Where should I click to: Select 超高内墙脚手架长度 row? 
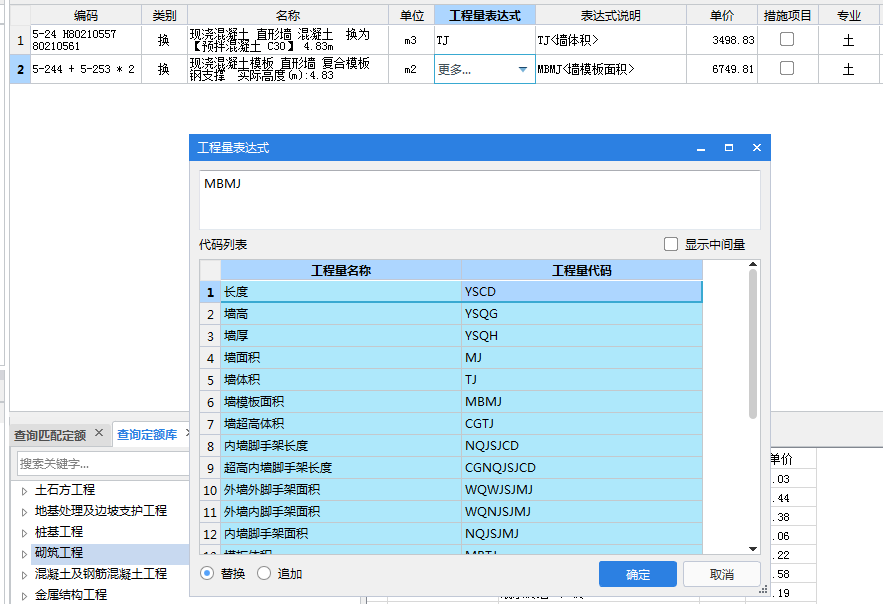pyautogui.click(x=451, y=467)
